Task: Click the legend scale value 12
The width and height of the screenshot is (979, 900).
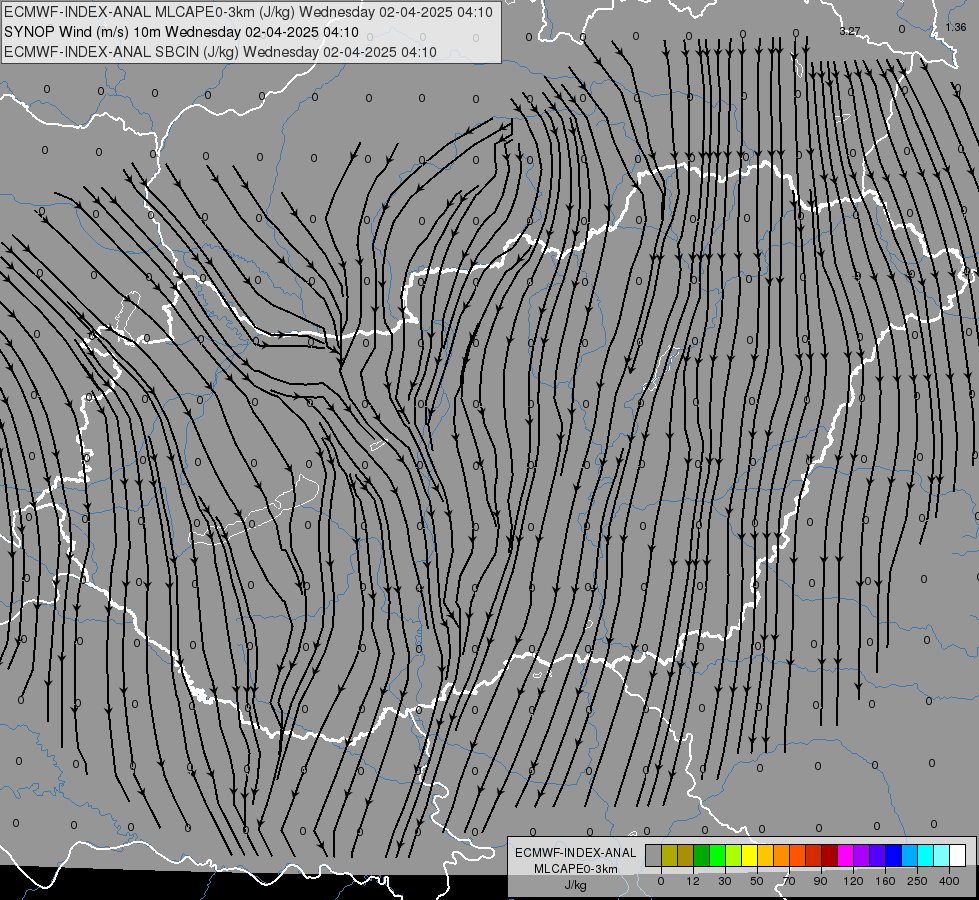Action: (x=693, y=881)
